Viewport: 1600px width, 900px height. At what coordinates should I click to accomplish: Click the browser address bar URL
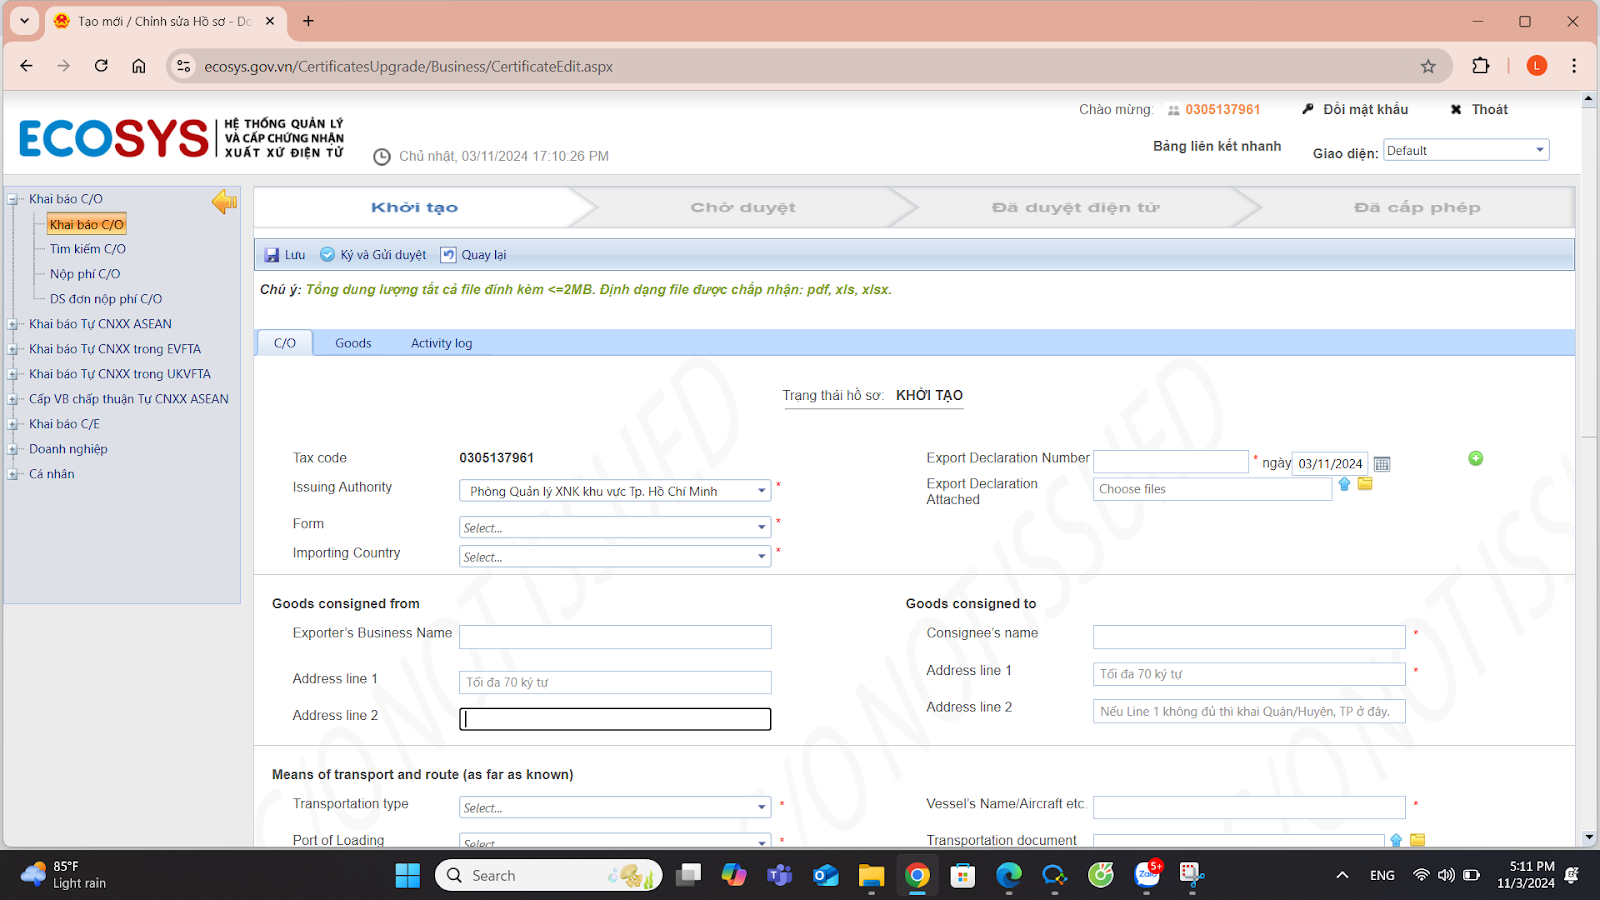coord(408,66)
